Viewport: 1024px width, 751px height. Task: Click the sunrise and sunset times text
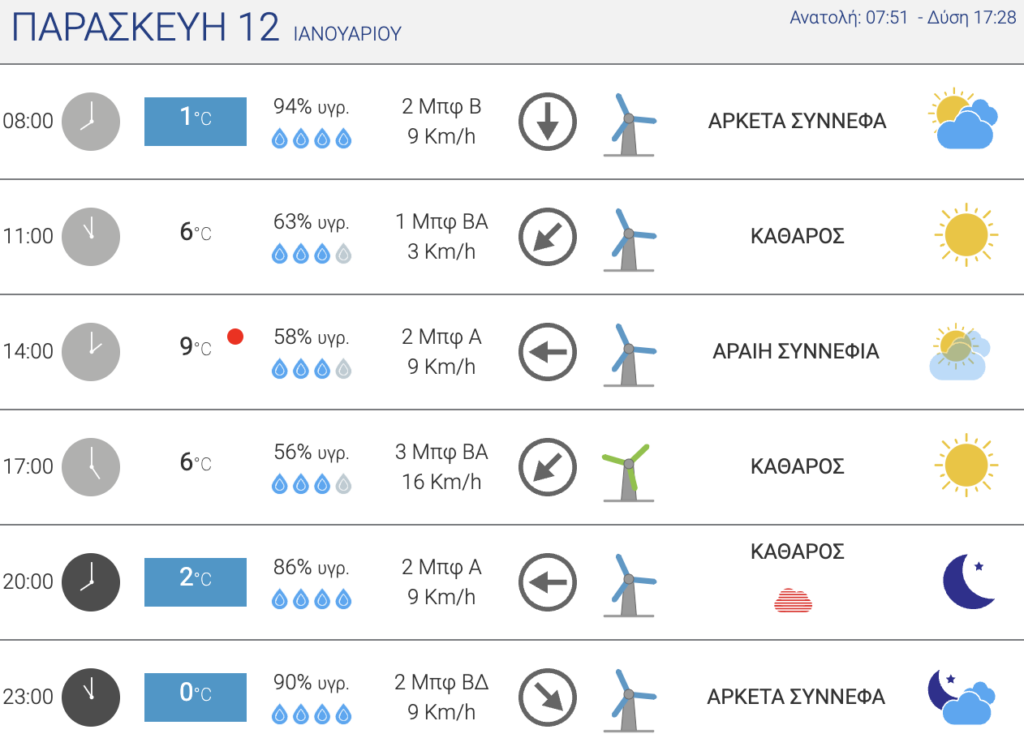pos(903,18)
